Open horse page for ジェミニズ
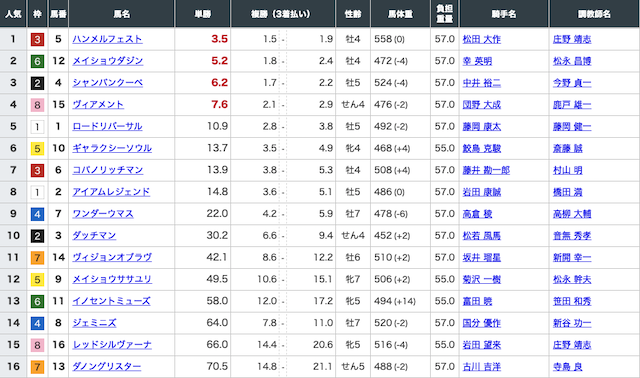 point(94,323)
